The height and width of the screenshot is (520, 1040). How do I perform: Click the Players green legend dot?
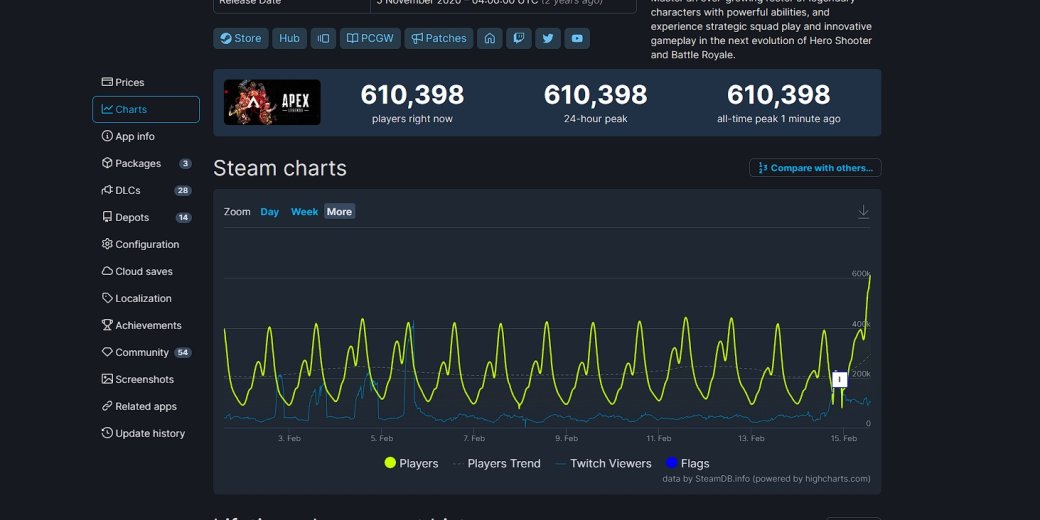(x=390, y=463)
